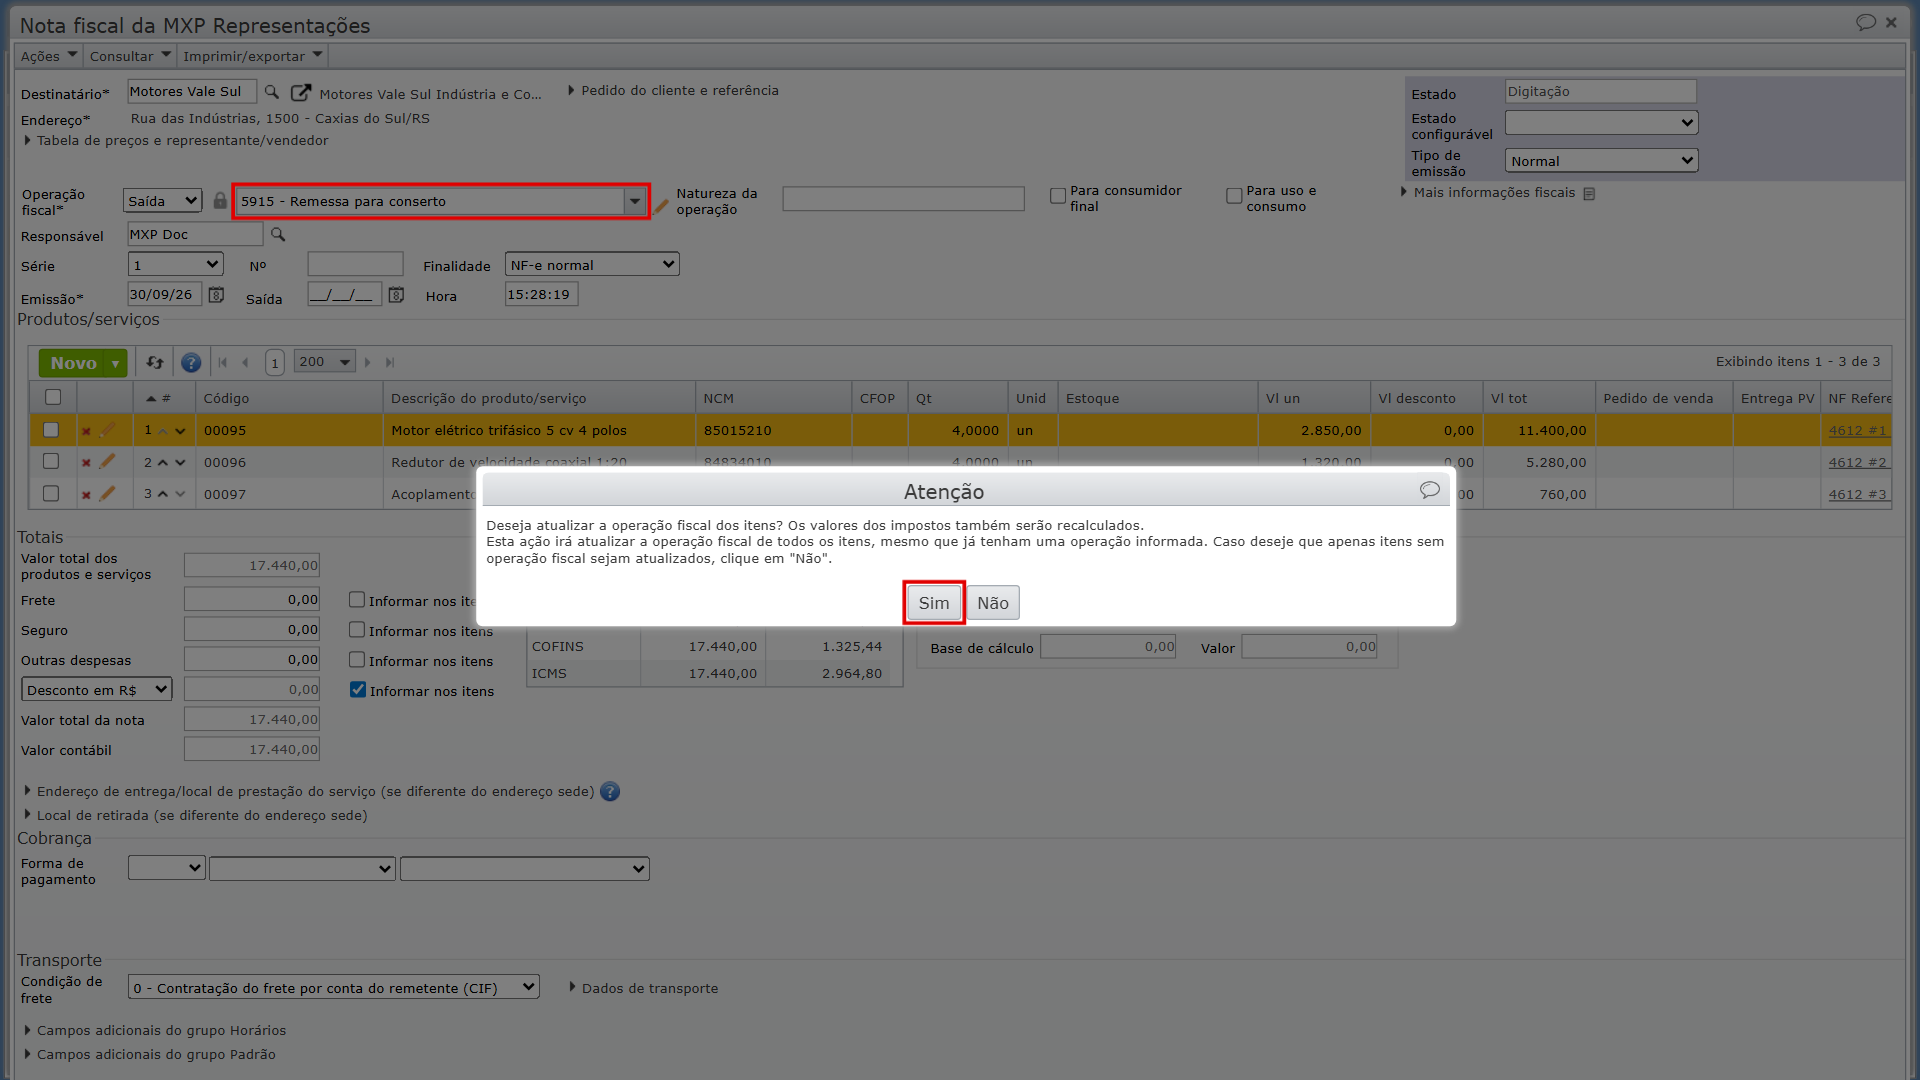Move item 3 (00097) up with arrow
This screenshot has height=1080, width=1920.
tap(163, 494)
